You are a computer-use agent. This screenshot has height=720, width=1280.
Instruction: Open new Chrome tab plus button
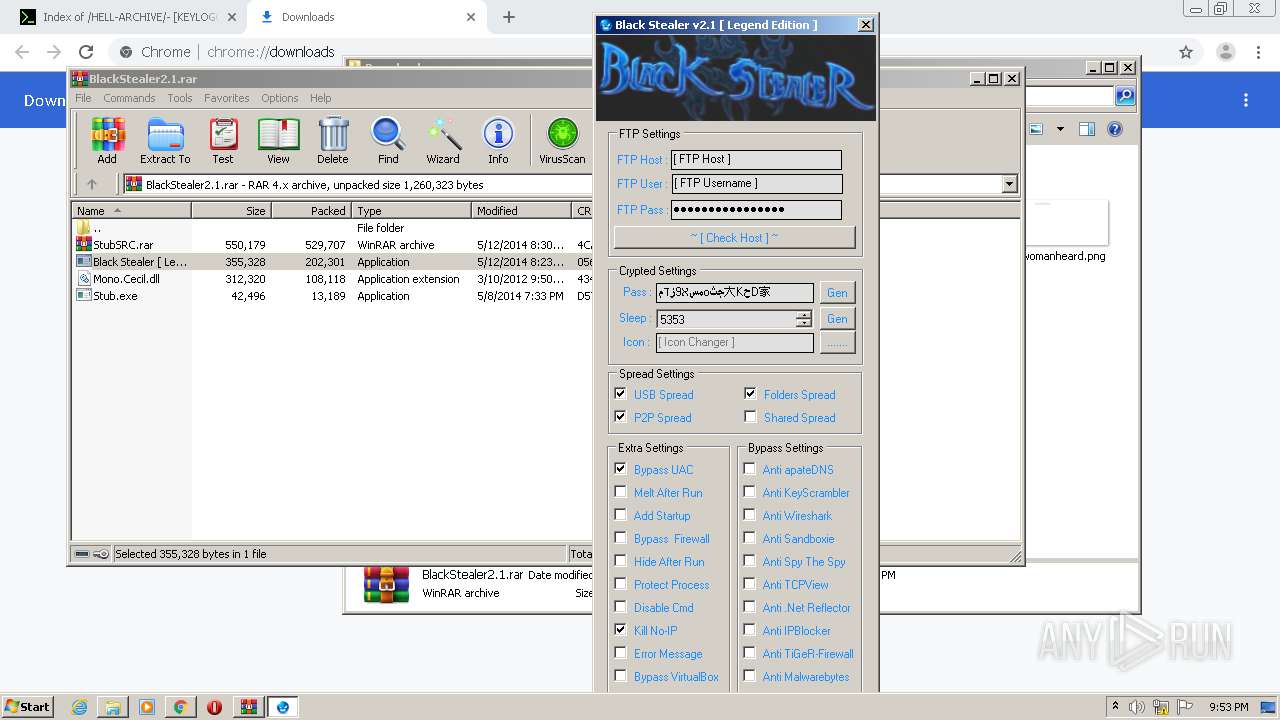(x=509, y=17)
